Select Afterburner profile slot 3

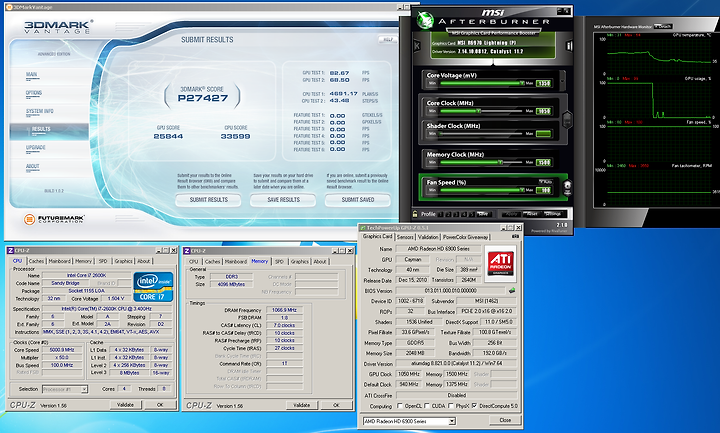(x=456, y=214)
